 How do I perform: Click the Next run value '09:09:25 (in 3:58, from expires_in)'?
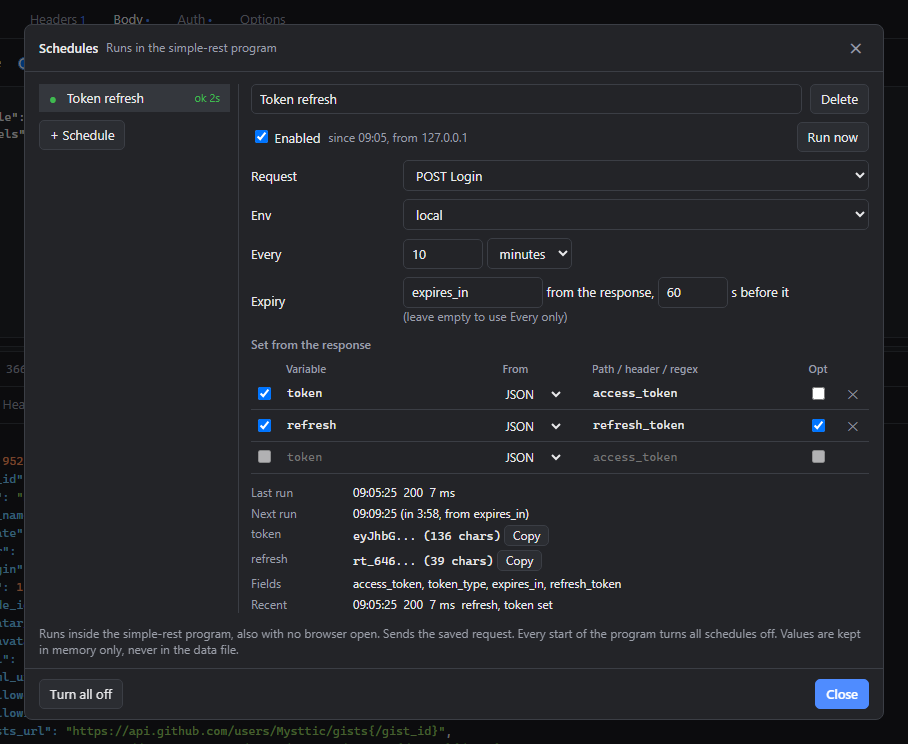[x=441, y=514]
